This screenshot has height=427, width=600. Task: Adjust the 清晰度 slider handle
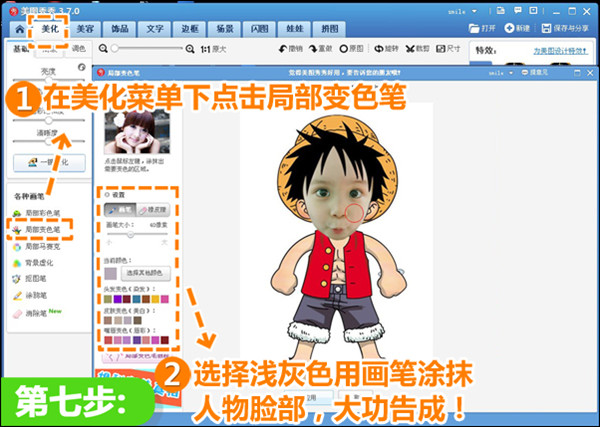(x=48, y=141)
